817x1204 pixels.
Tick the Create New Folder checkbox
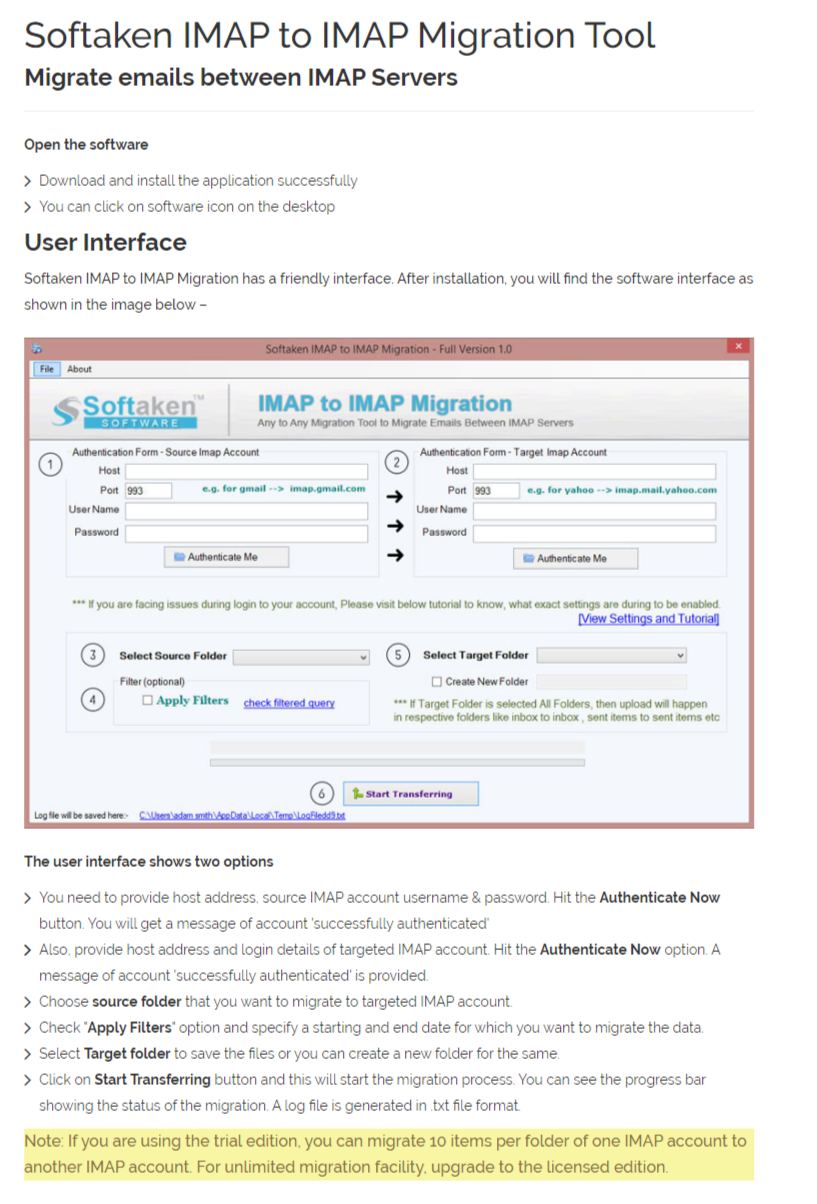click(436, 682)
